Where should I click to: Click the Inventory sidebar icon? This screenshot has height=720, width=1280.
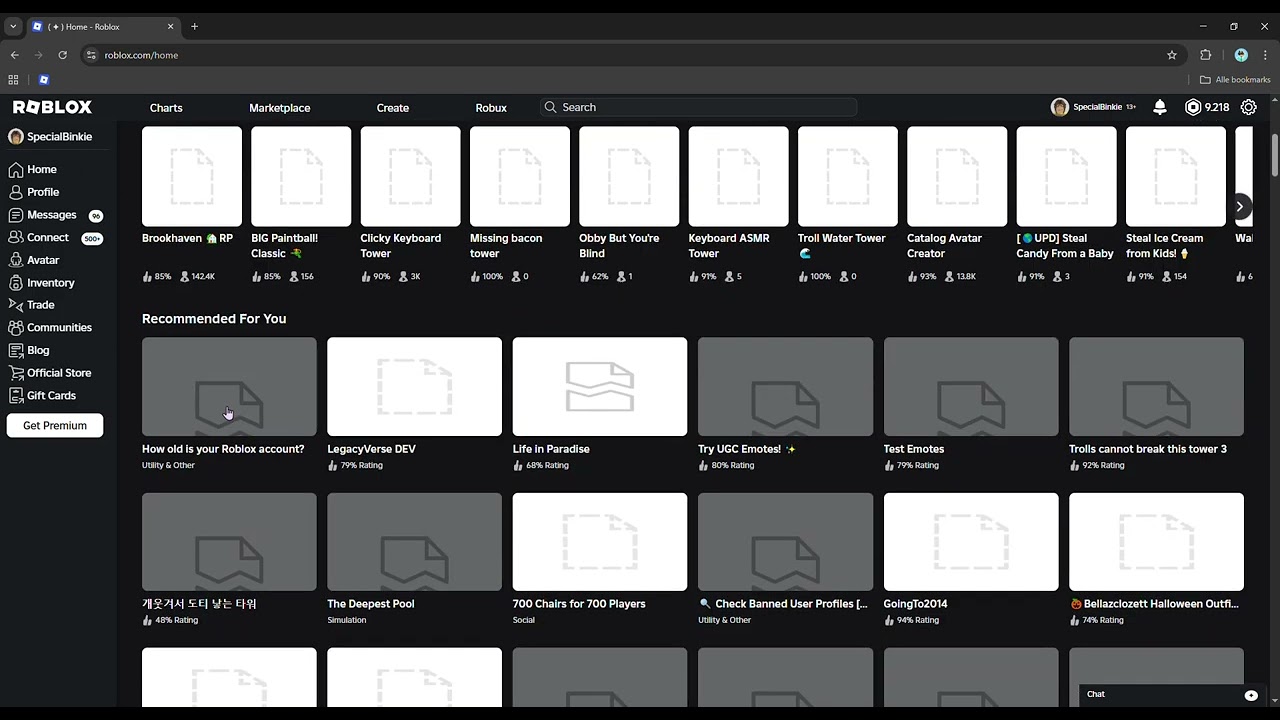tap(16, 283)
